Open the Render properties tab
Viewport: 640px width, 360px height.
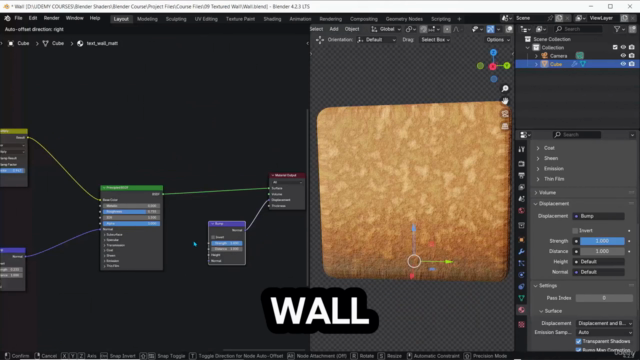[x=521, y=164]
